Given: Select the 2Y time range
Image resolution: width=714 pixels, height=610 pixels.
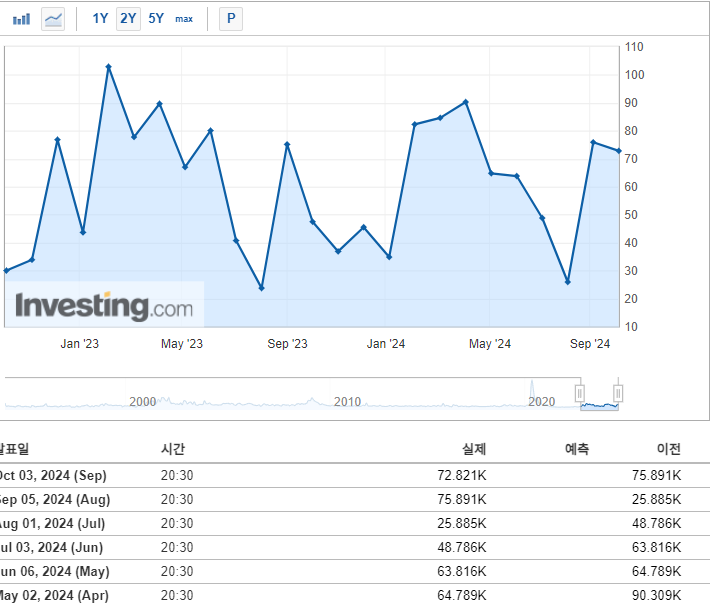Looking at the screenshot, I should click(x=128, y=19).
